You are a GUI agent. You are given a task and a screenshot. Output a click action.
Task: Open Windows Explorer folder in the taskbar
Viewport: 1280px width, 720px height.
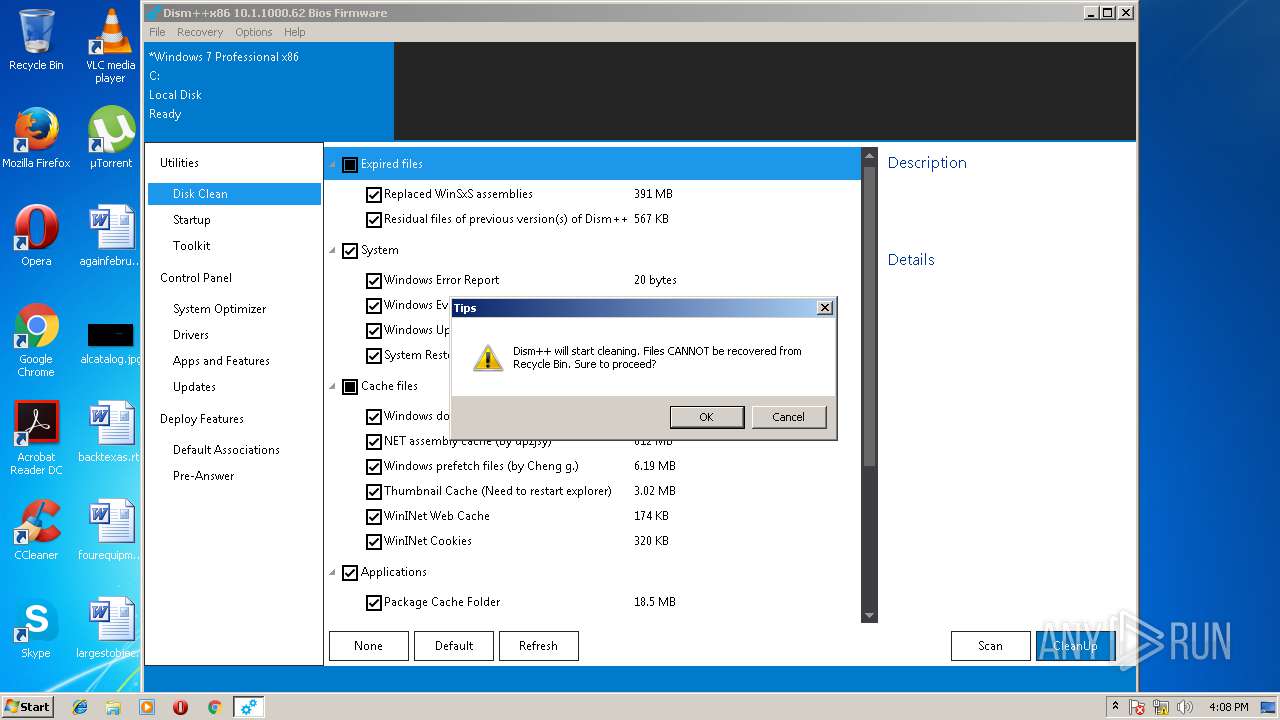tap(113, 707)
